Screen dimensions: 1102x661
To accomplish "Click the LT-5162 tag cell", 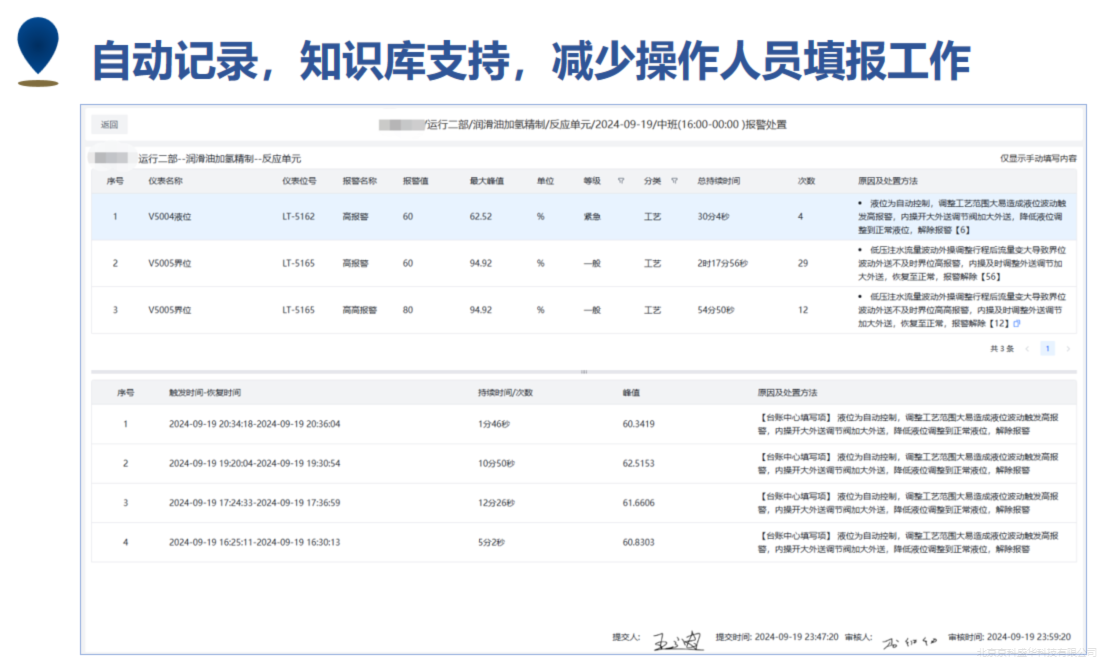I will (x=298, y=217).
